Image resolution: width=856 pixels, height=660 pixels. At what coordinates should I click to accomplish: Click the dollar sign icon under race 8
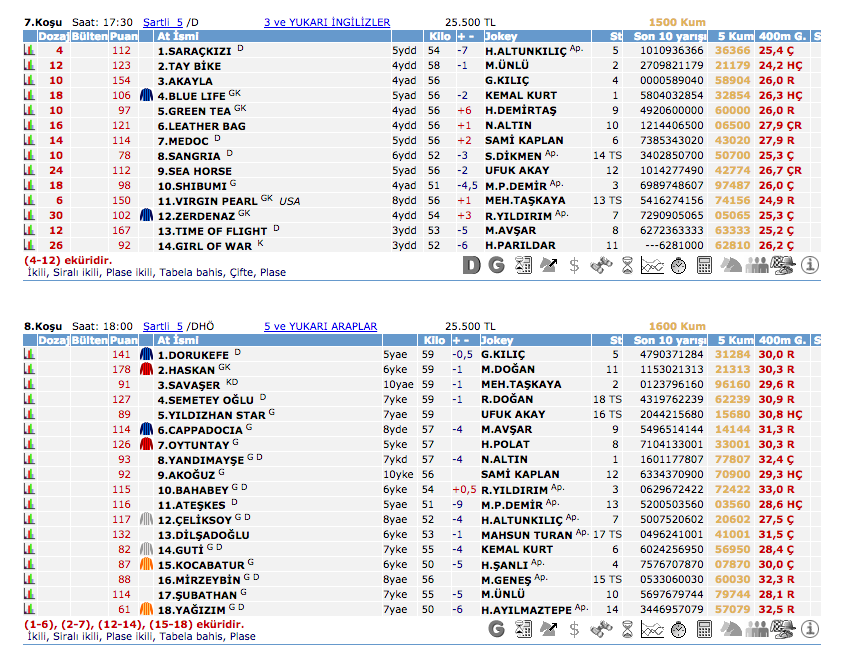click(575, 629)
